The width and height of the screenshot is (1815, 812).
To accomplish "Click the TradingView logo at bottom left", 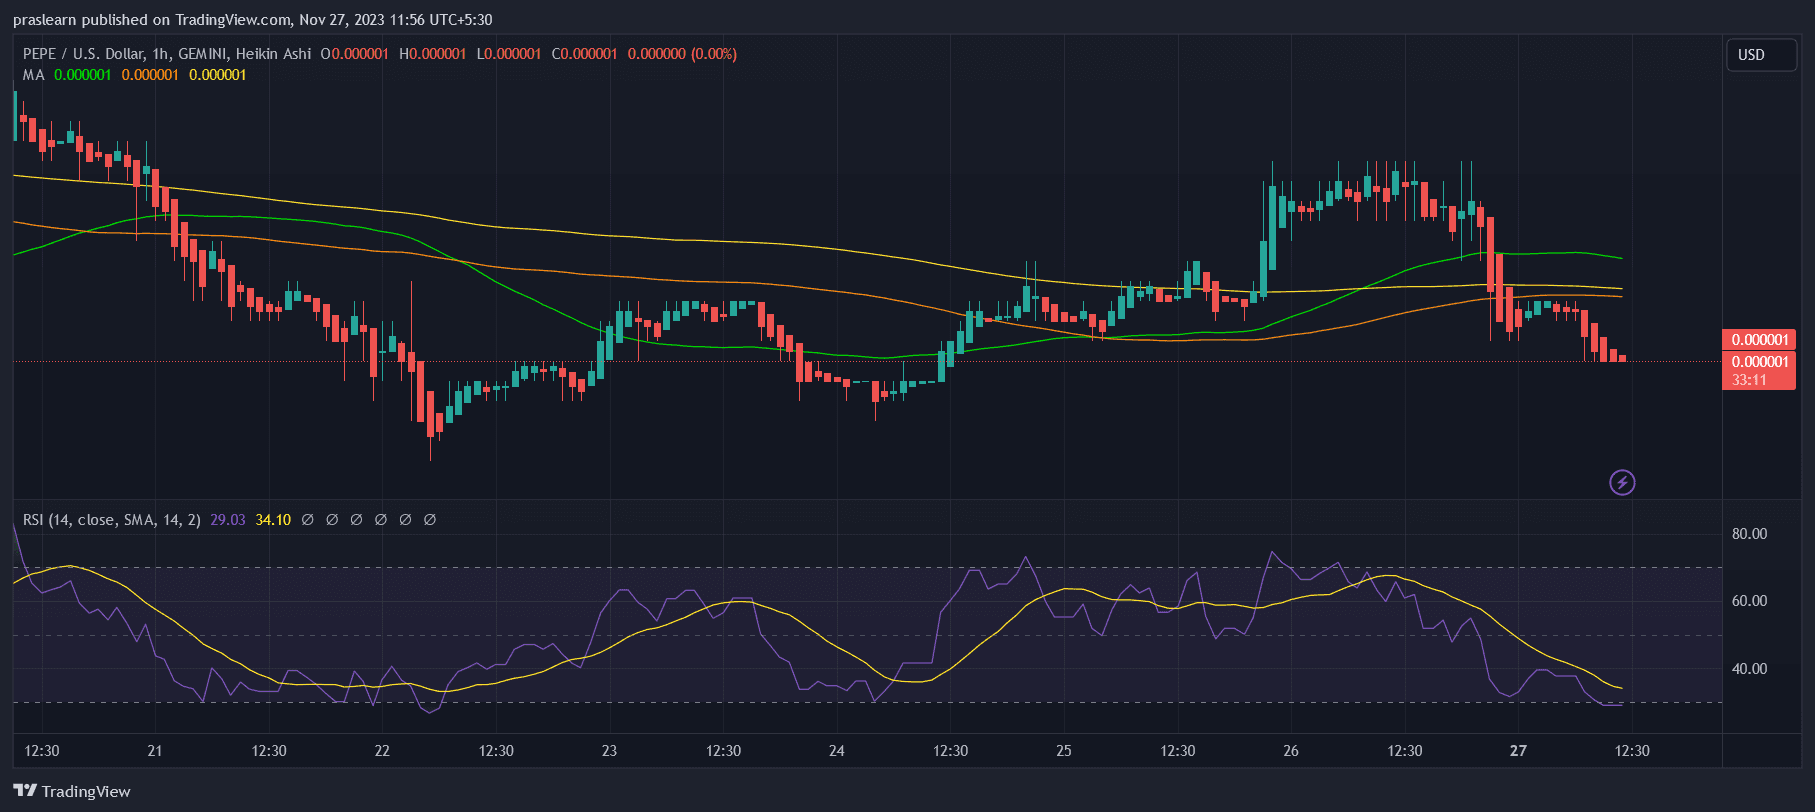I will click(x=72, y=791).
